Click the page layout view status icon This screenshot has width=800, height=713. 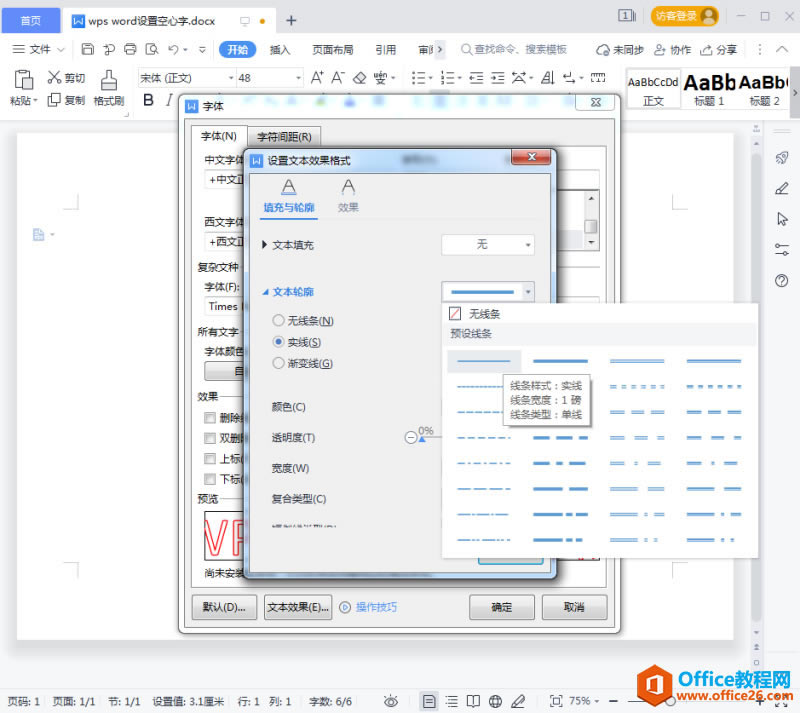pos(430,701)
